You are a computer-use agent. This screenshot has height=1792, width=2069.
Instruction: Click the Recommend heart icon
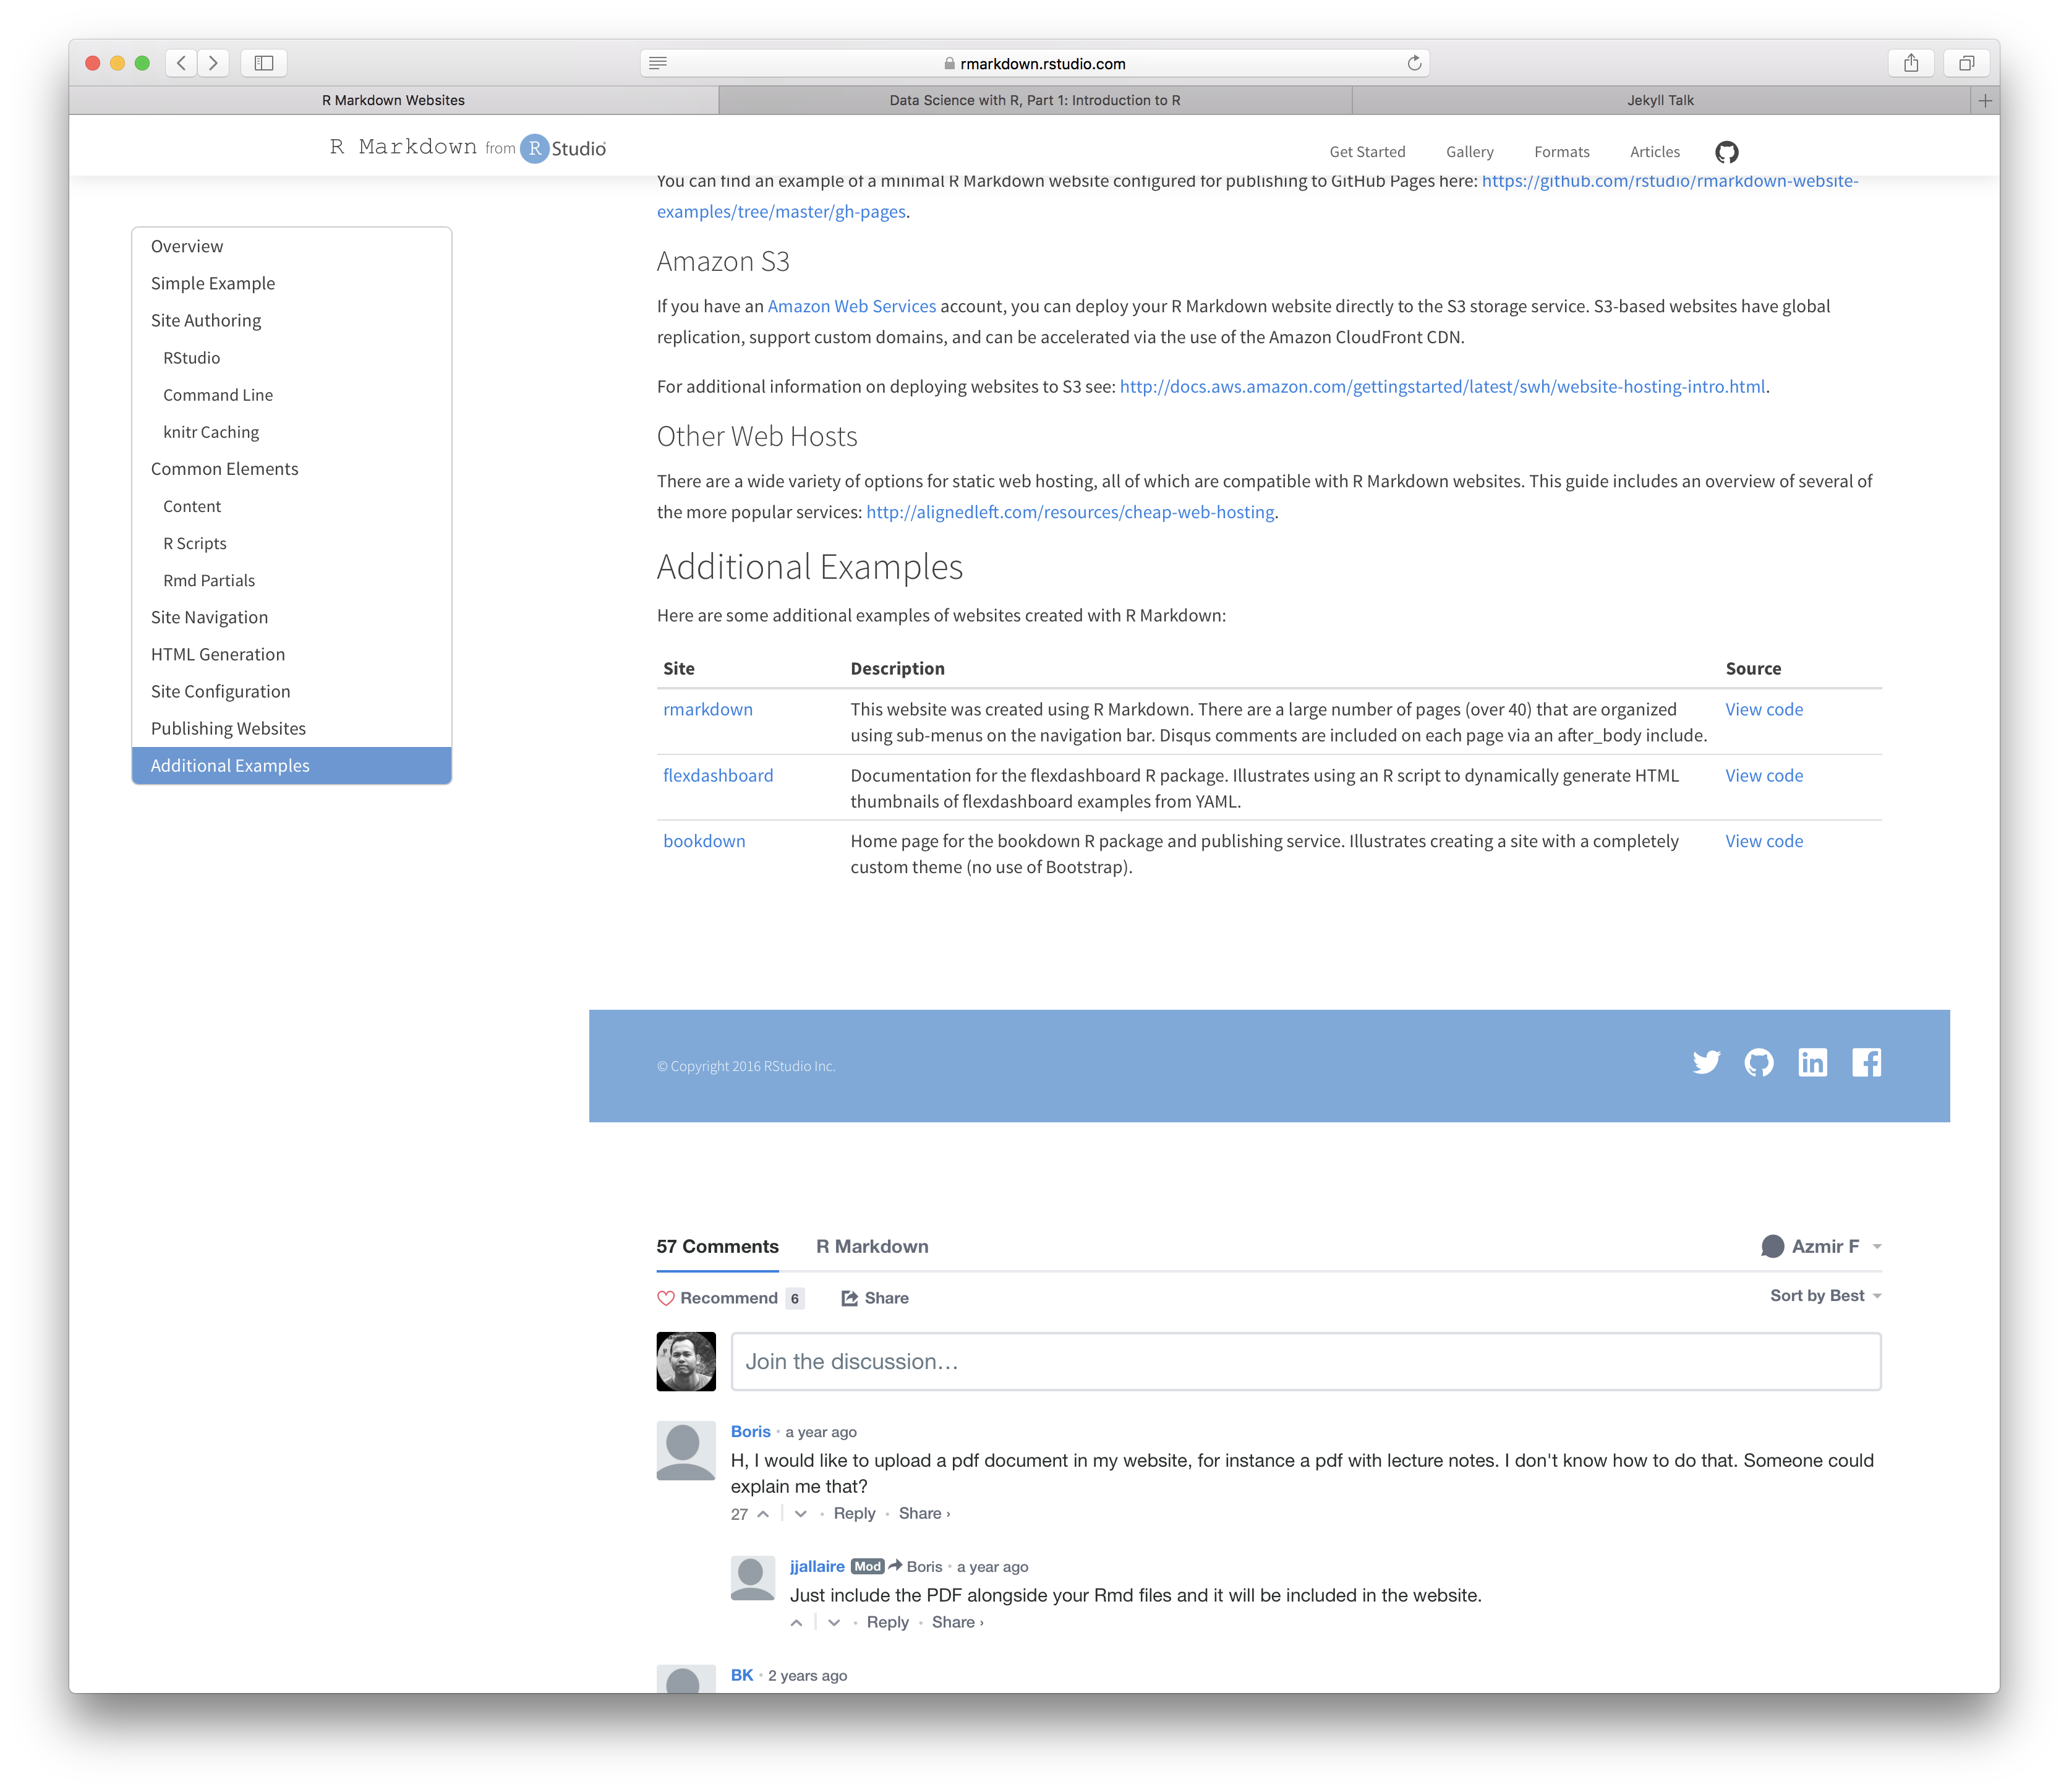(665, 1298)
